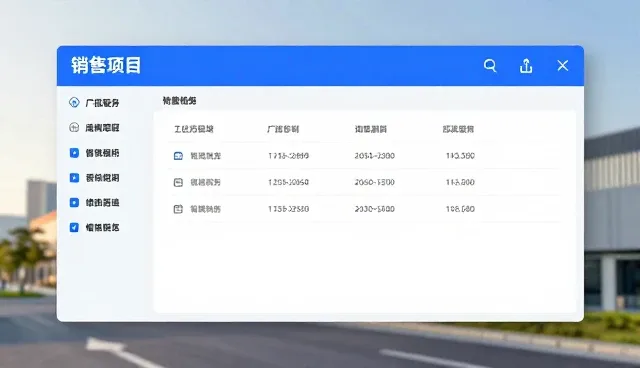The height and width of the screenshot is (368, 640).
Task: Sort by the second table column header
Action: pos(283,129)
